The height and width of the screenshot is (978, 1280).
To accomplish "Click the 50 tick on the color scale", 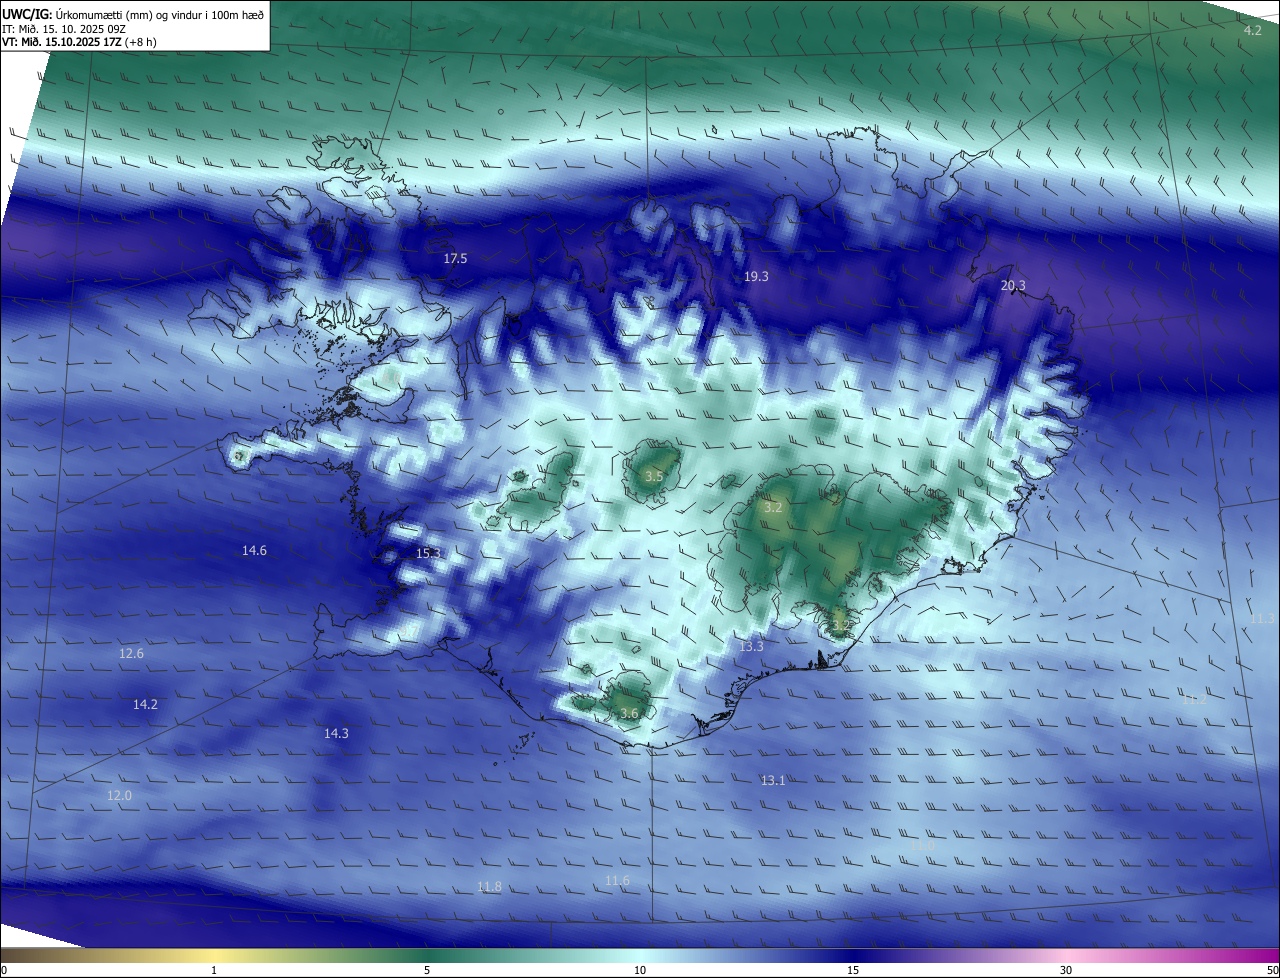I will pos(1272,970).
